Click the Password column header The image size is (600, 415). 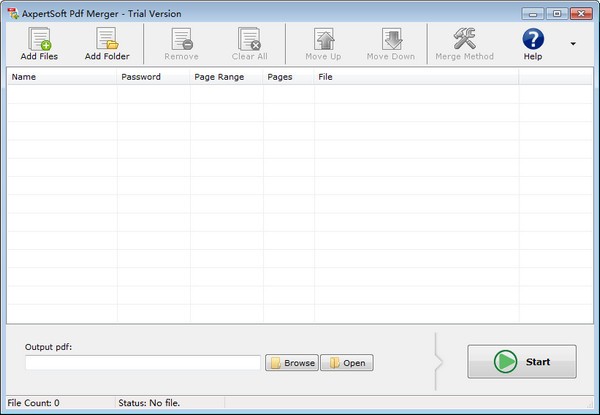(x=153, y=77)
